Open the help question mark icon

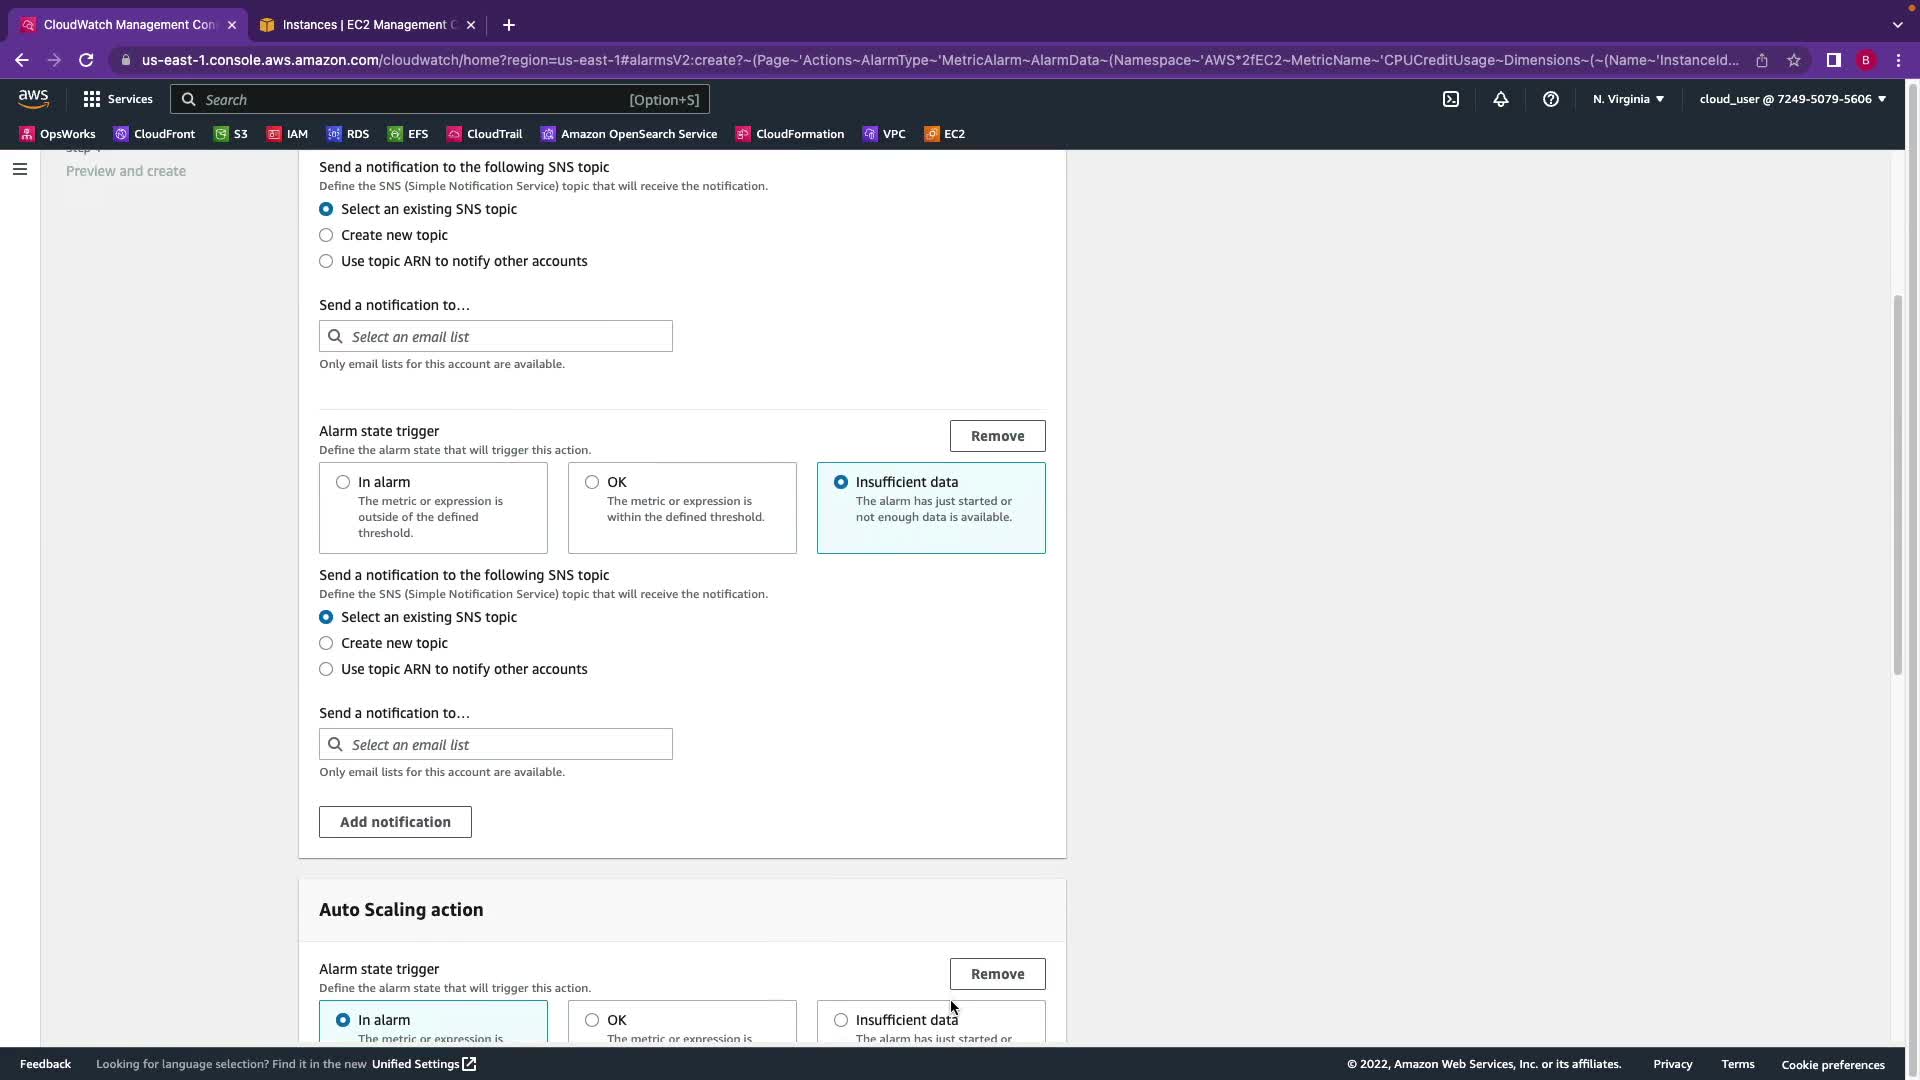click(1551, 99)
